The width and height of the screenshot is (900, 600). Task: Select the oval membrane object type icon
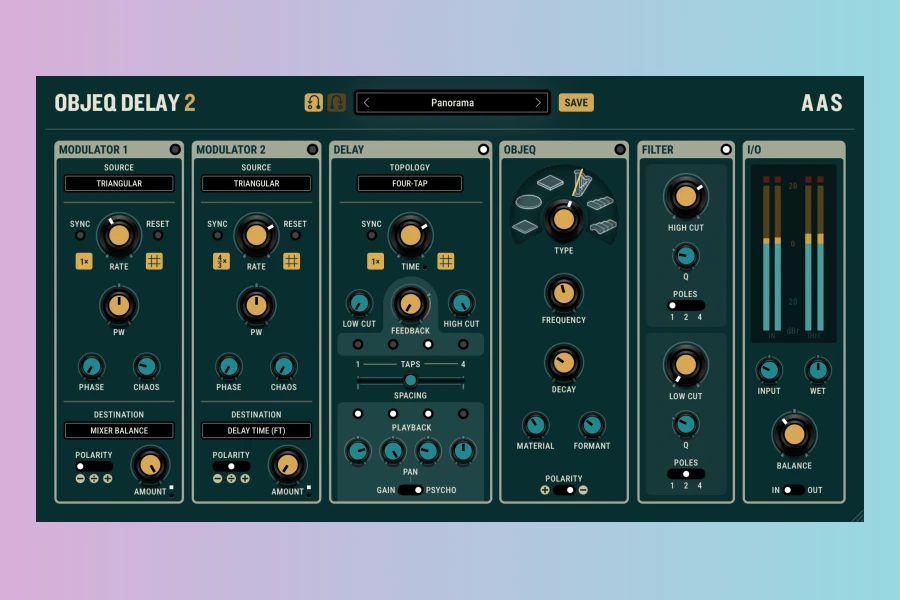click(x=528, y=203)
